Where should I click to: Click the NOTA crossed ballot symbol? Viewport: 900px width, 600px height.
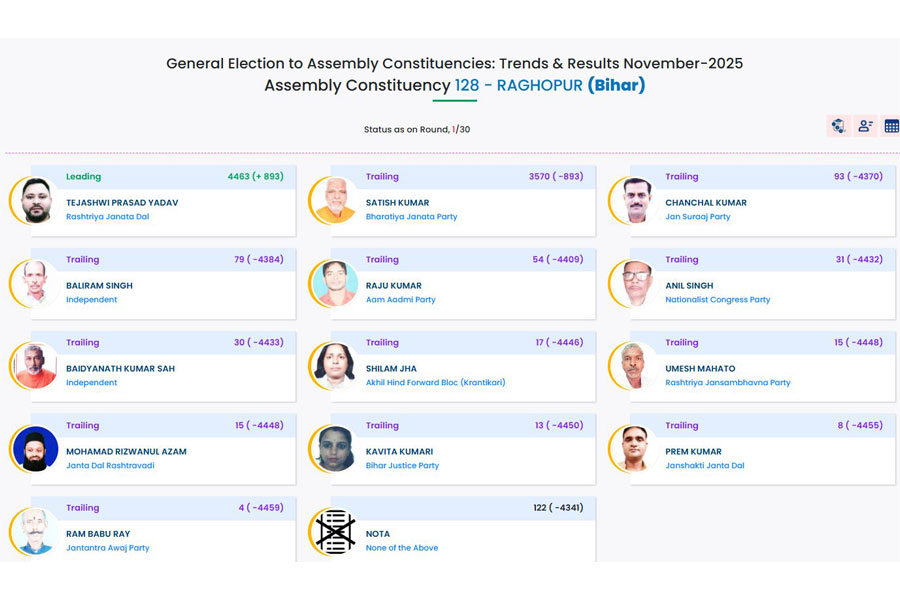(335, 532)
